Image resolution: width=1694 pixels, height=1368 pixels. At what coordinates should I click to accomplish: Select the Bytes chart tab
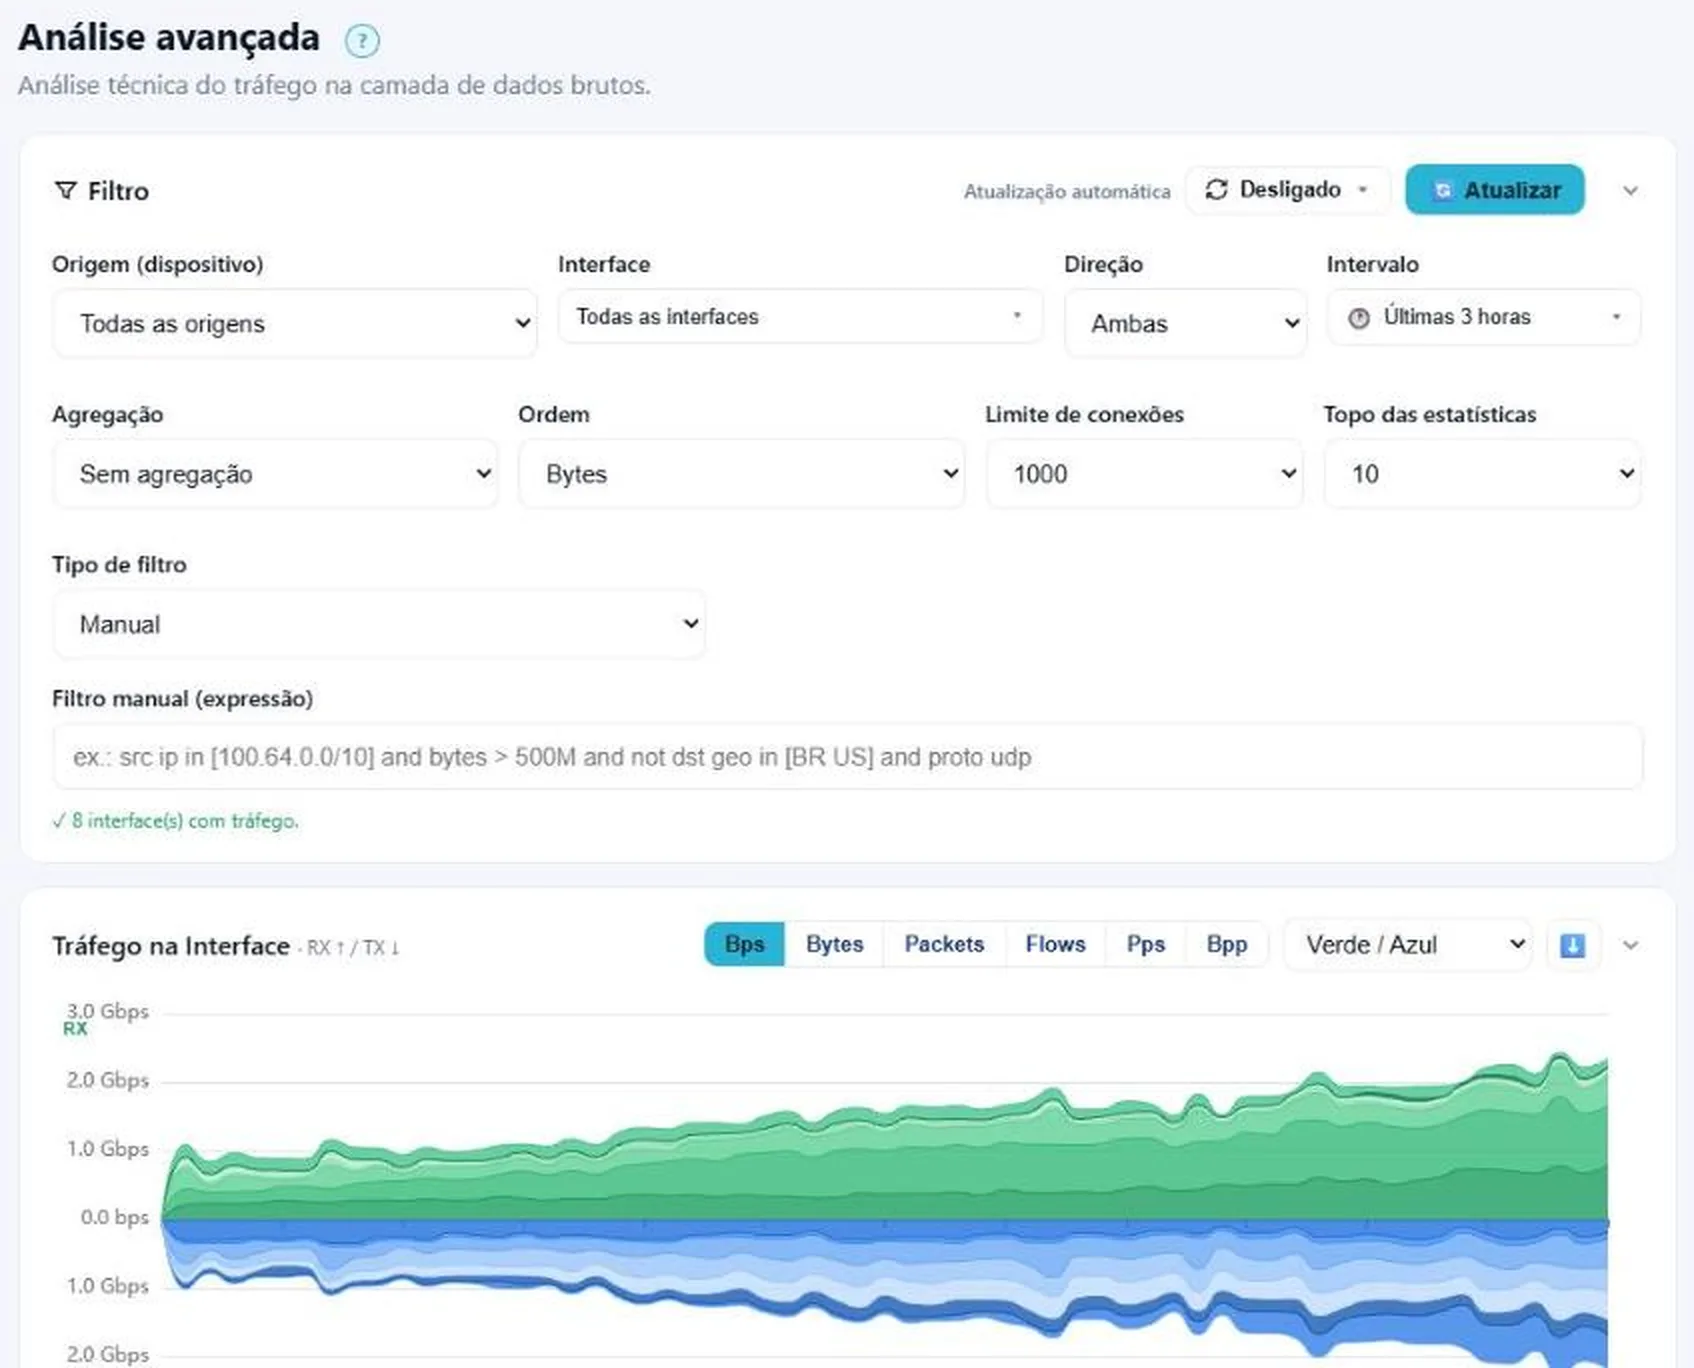tap(834, 944)
